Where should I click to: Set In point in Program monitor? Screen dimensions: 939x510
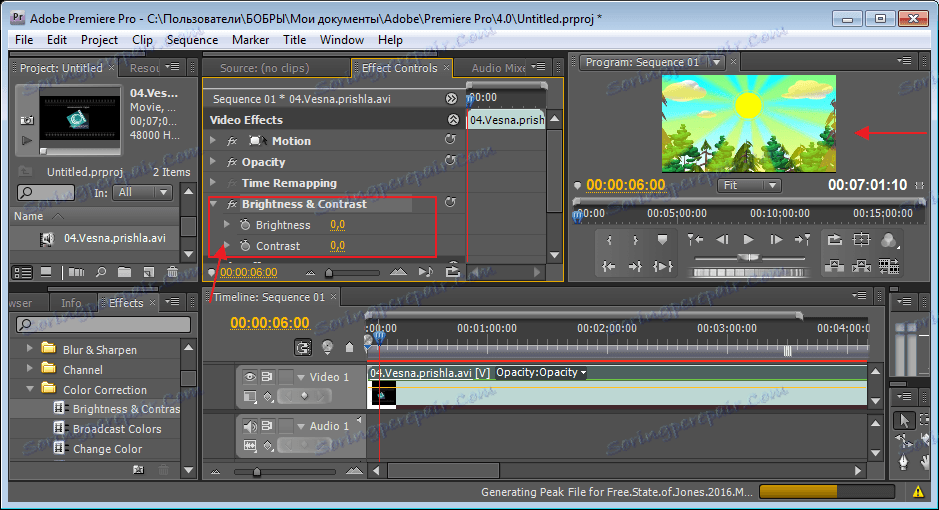click(x=609, y=239)
